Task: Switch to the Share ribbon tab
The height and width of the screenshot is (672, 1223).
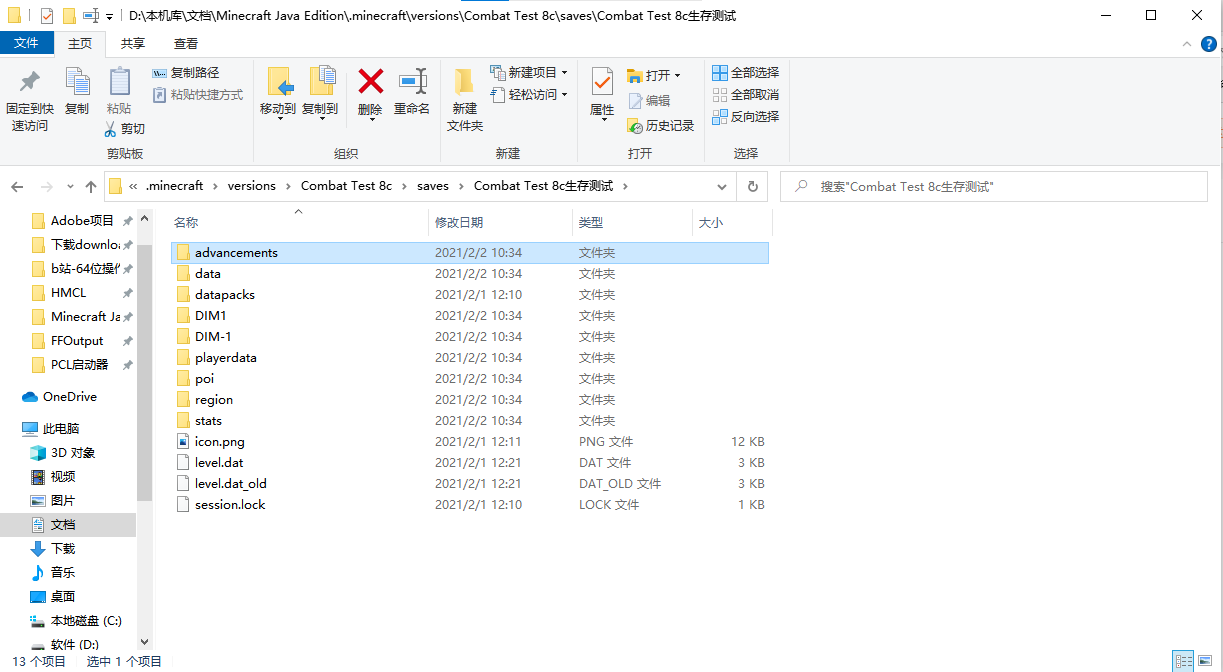Action: pos(132,44)
